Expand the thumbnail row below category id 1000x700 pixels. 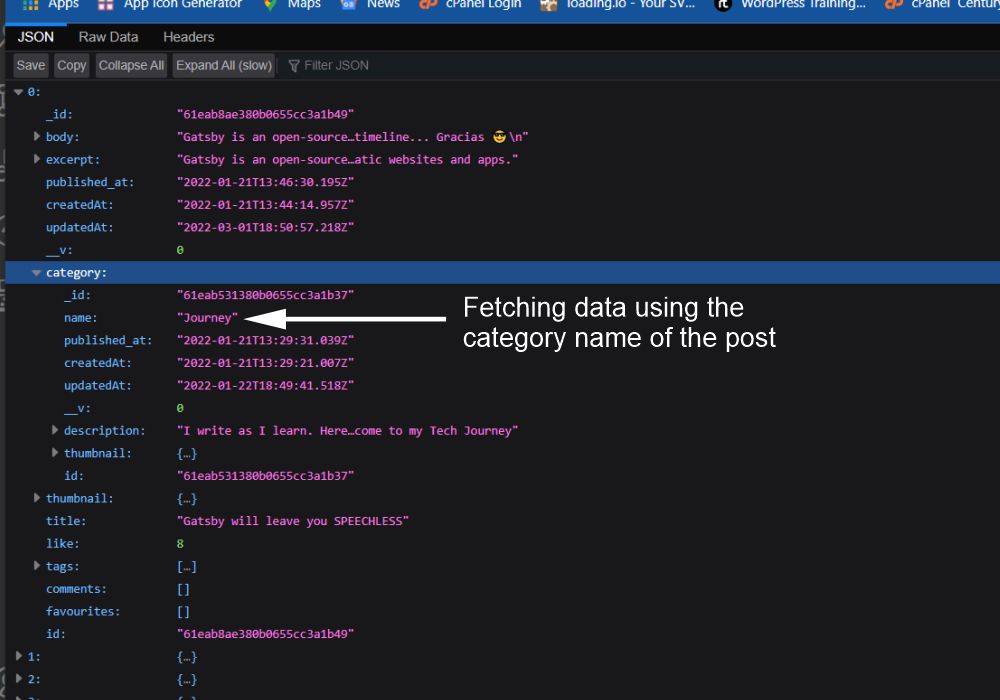tap(36, 498)
